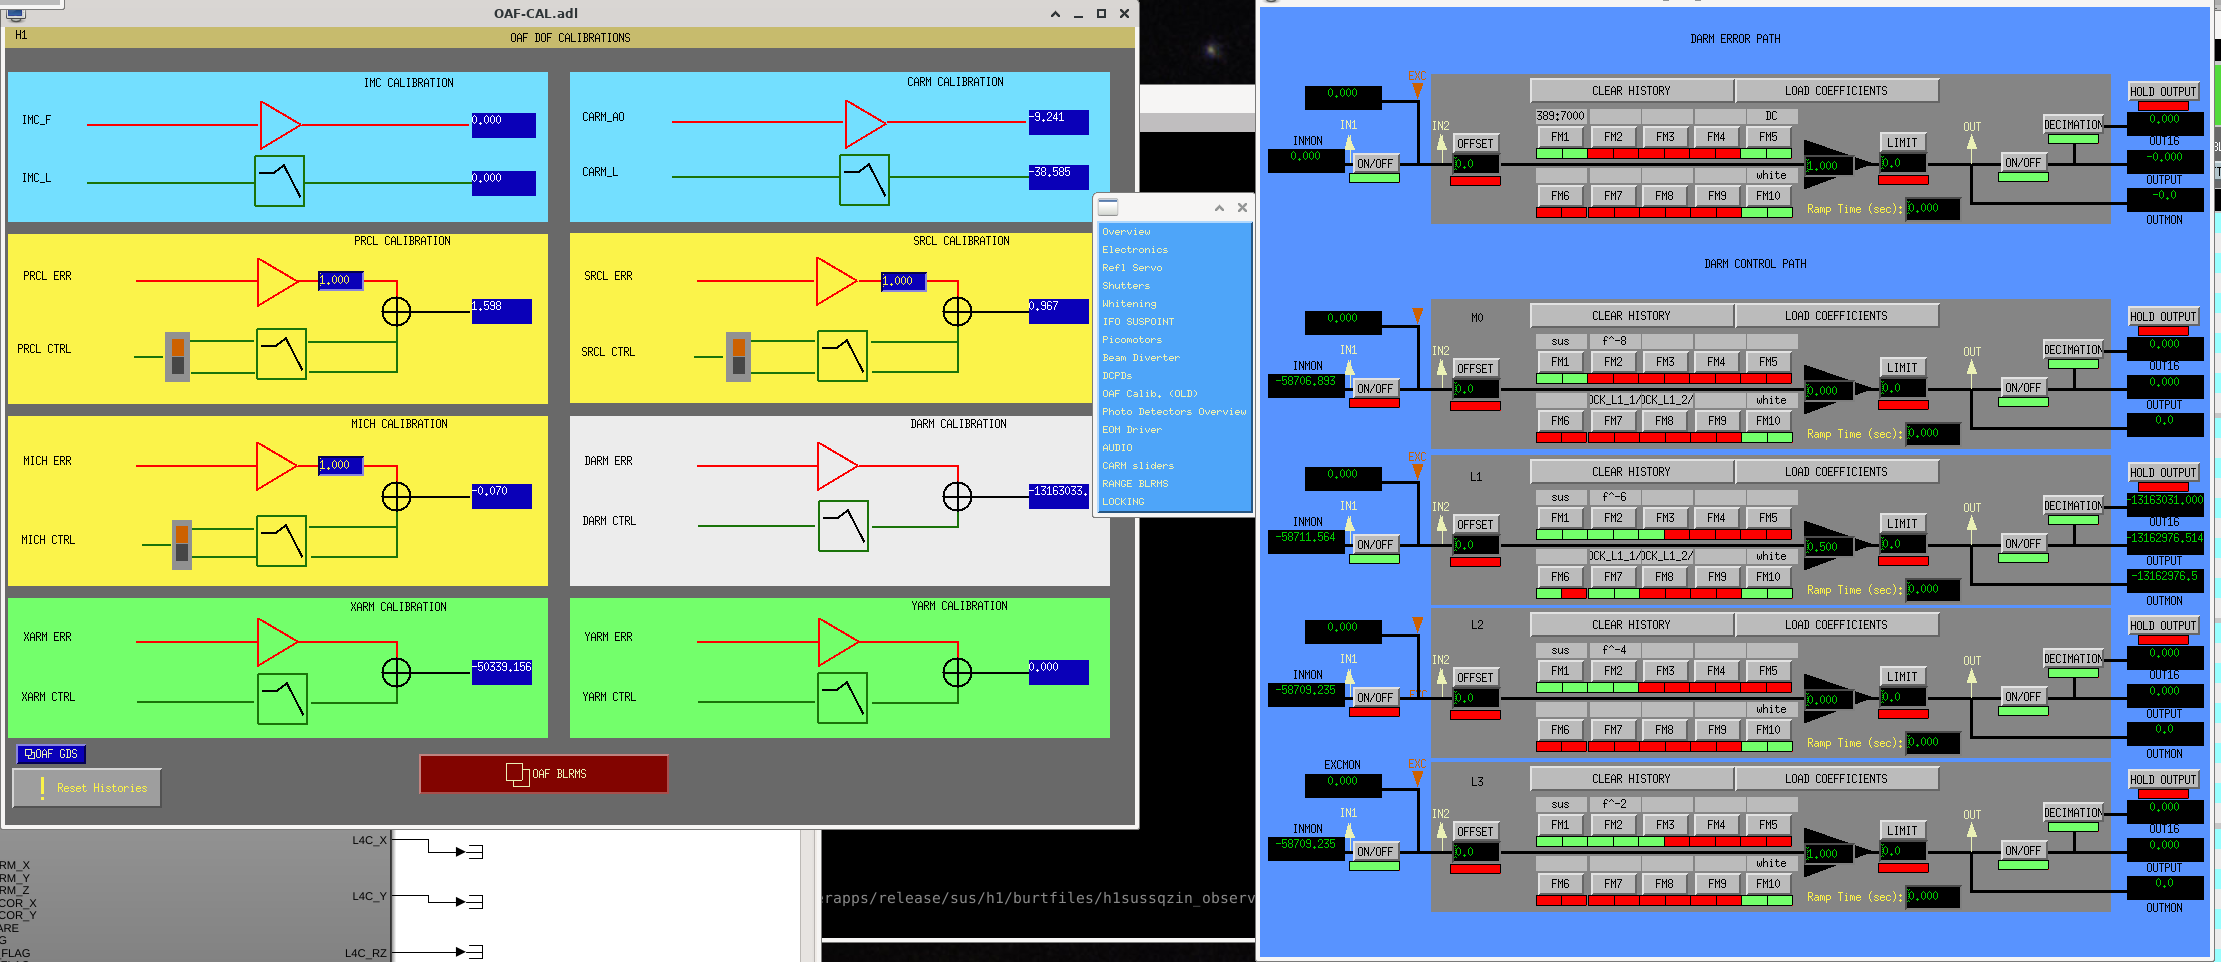Image resolution: width=2221 pixels, height=962 pixels.
Task: Click LOAD COEFFICIENTS in the L3 bank
Action: [x=1836, y=779]
